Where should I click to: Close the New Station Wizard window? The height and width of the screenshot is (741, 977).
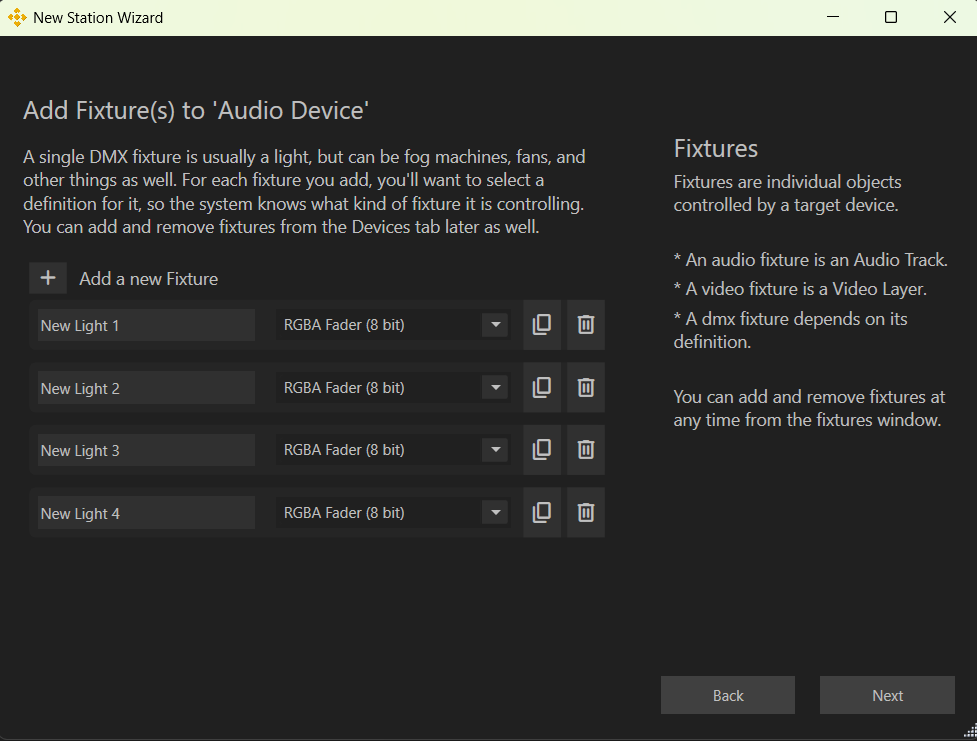click(950, 17)
